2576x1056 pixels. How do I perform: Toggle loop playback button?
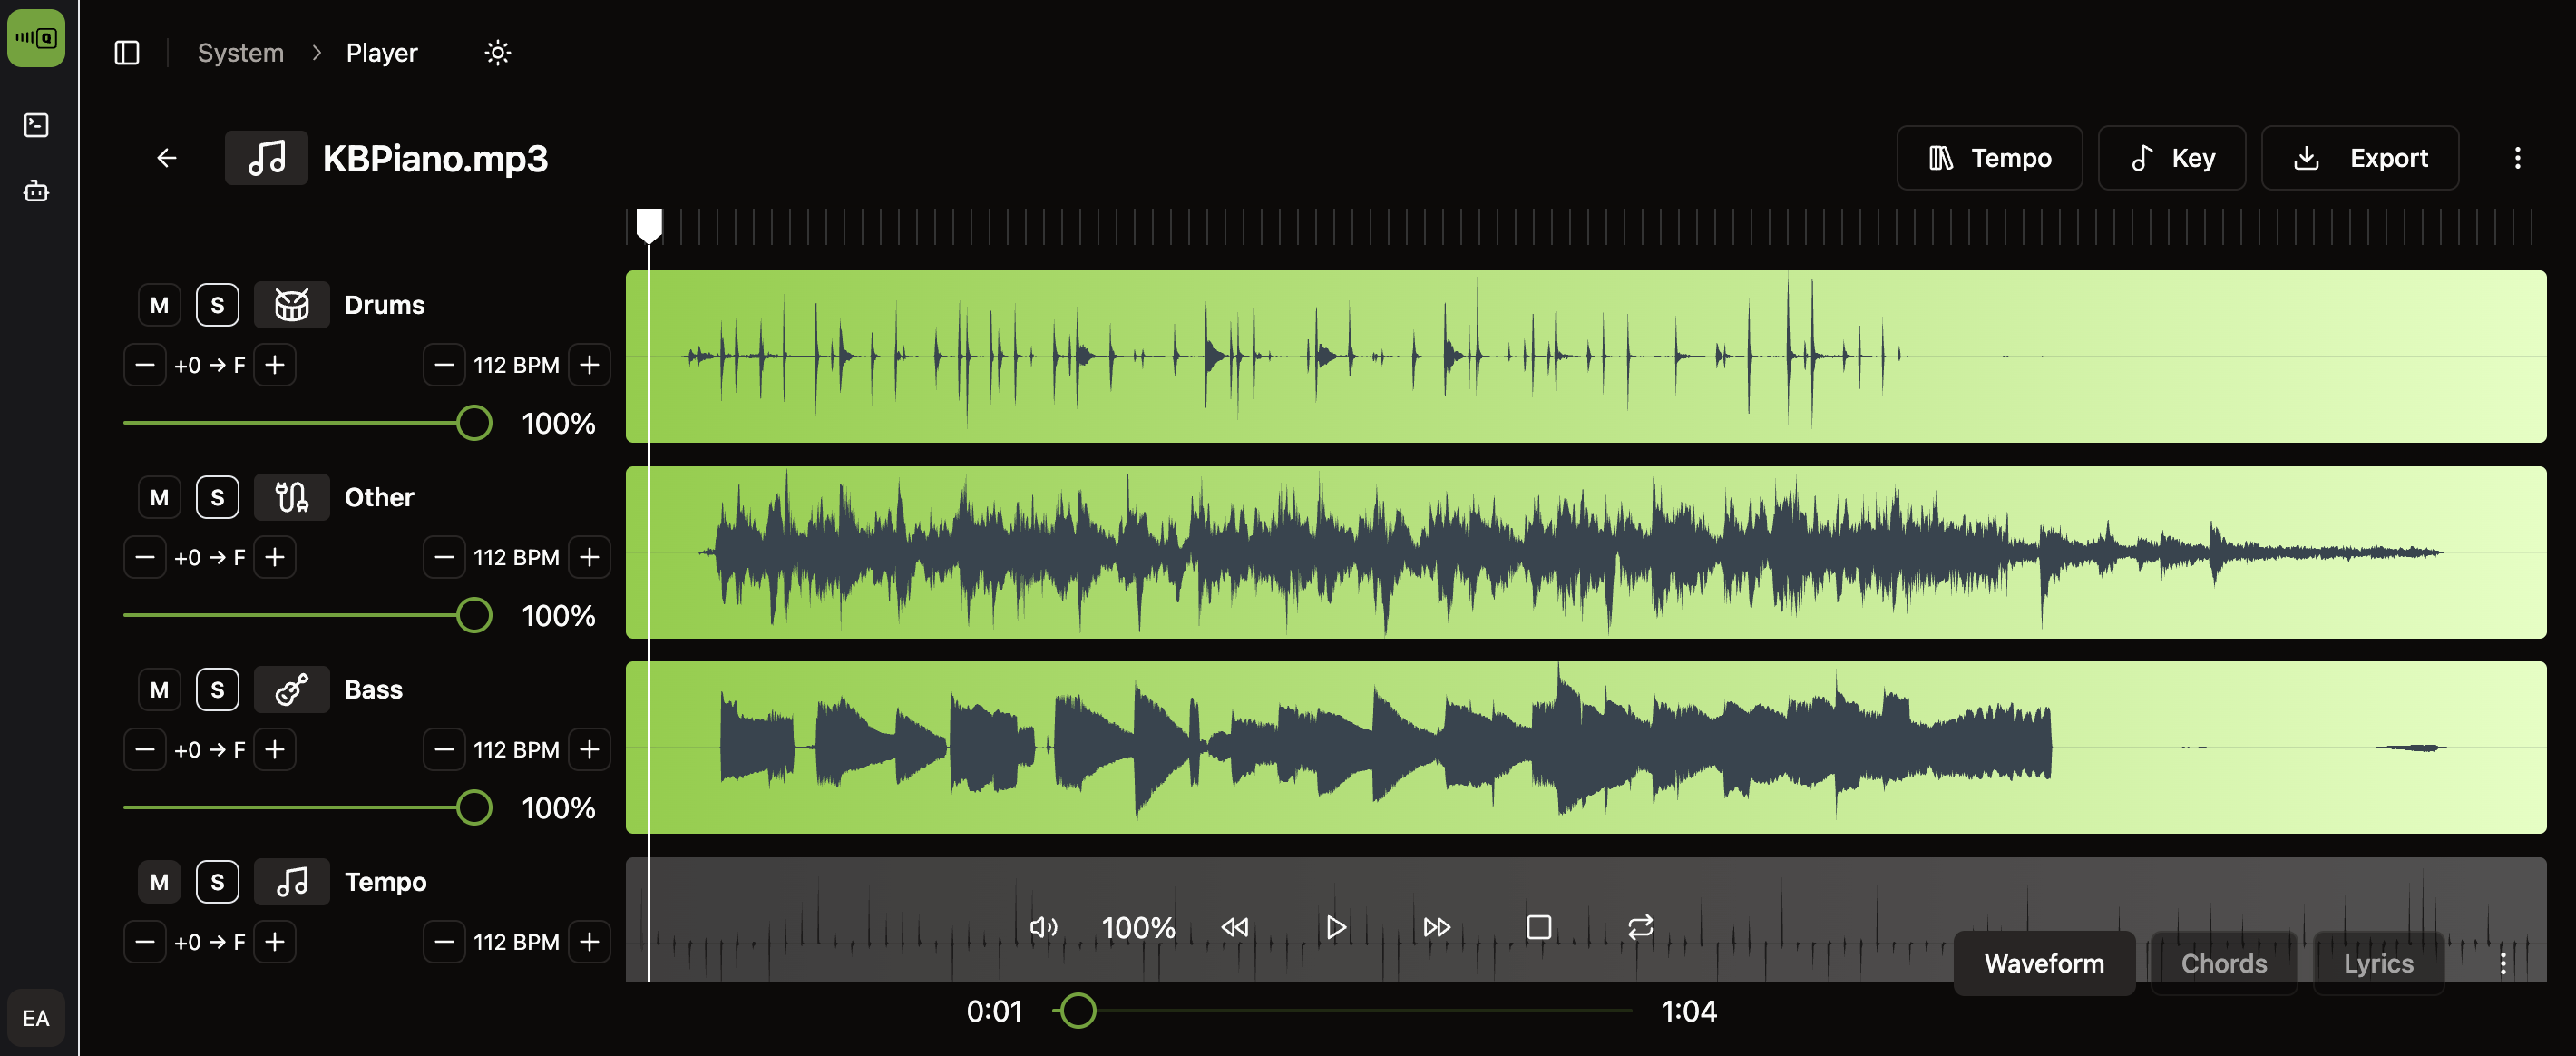coord(1640,927)
